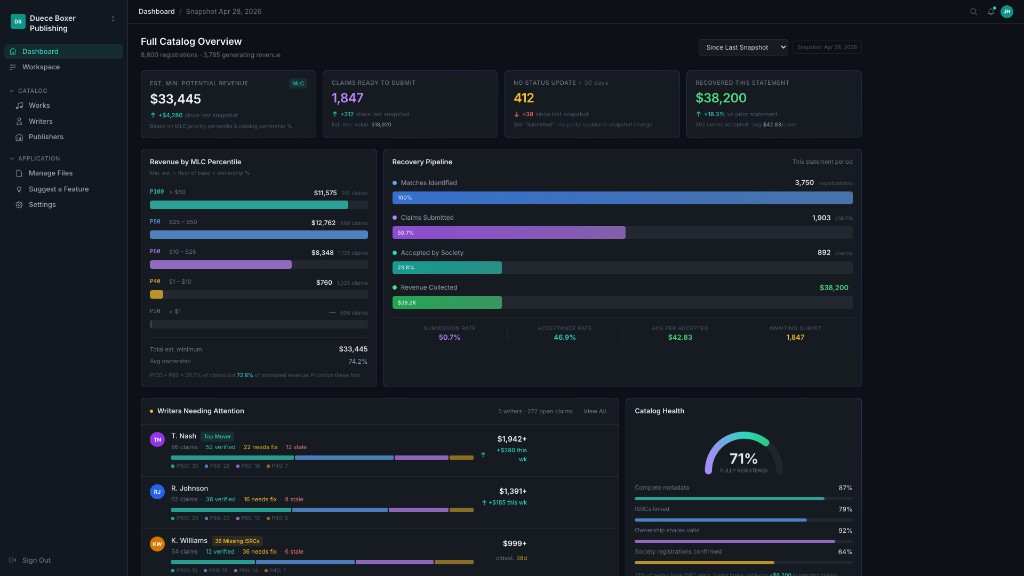Click Awaiting Submit 1,847 stat
The height and width of the screenshot is (576, 1024).
coord(795,334)
